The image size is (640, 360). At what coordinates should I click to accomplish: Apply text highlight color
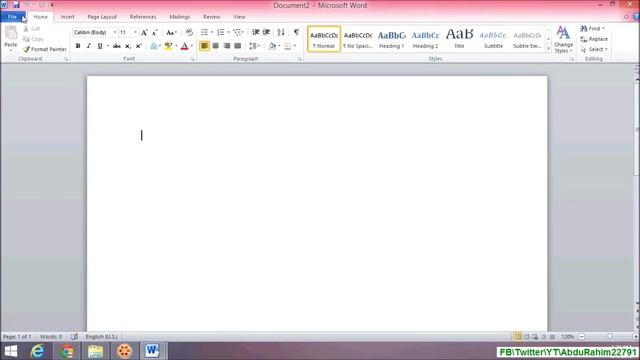point(168,46)
